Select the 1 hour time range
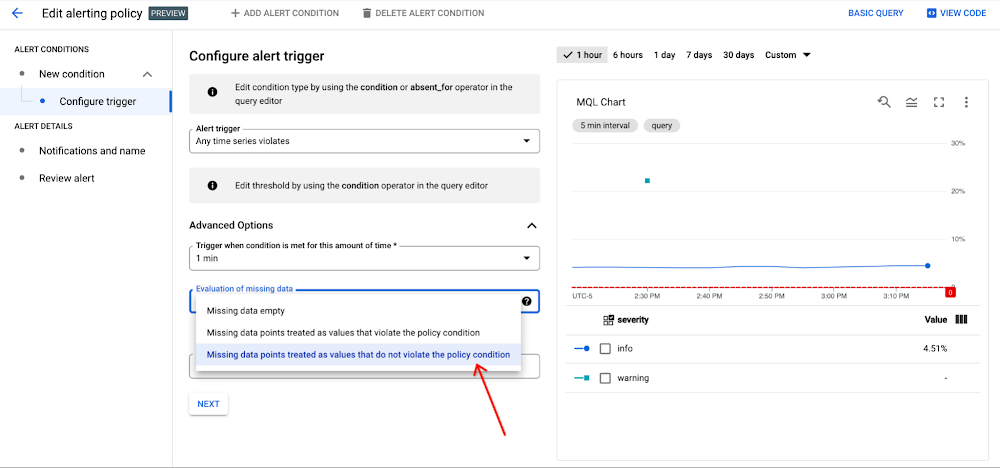1000x468 pixels. [x=582, y=55]
